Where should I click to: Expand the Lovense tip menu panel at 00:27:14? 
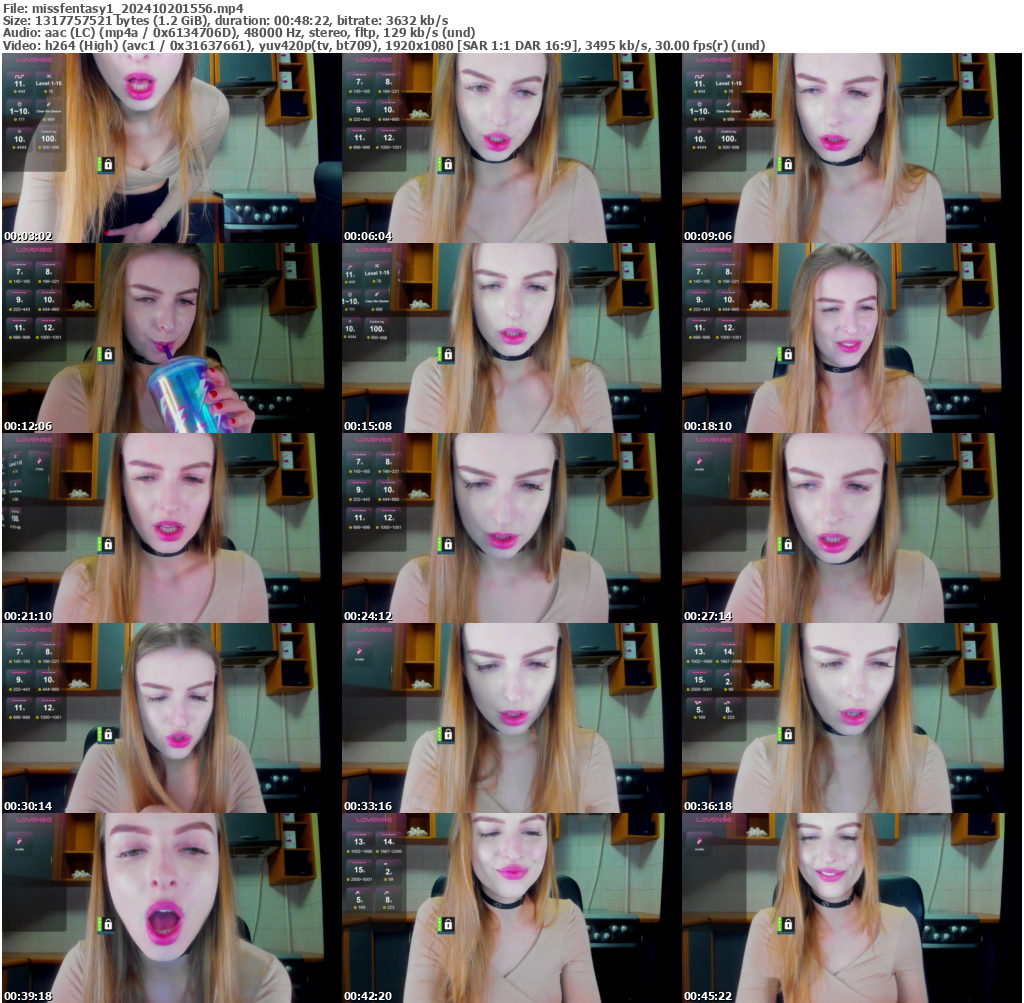coord(700,461)
